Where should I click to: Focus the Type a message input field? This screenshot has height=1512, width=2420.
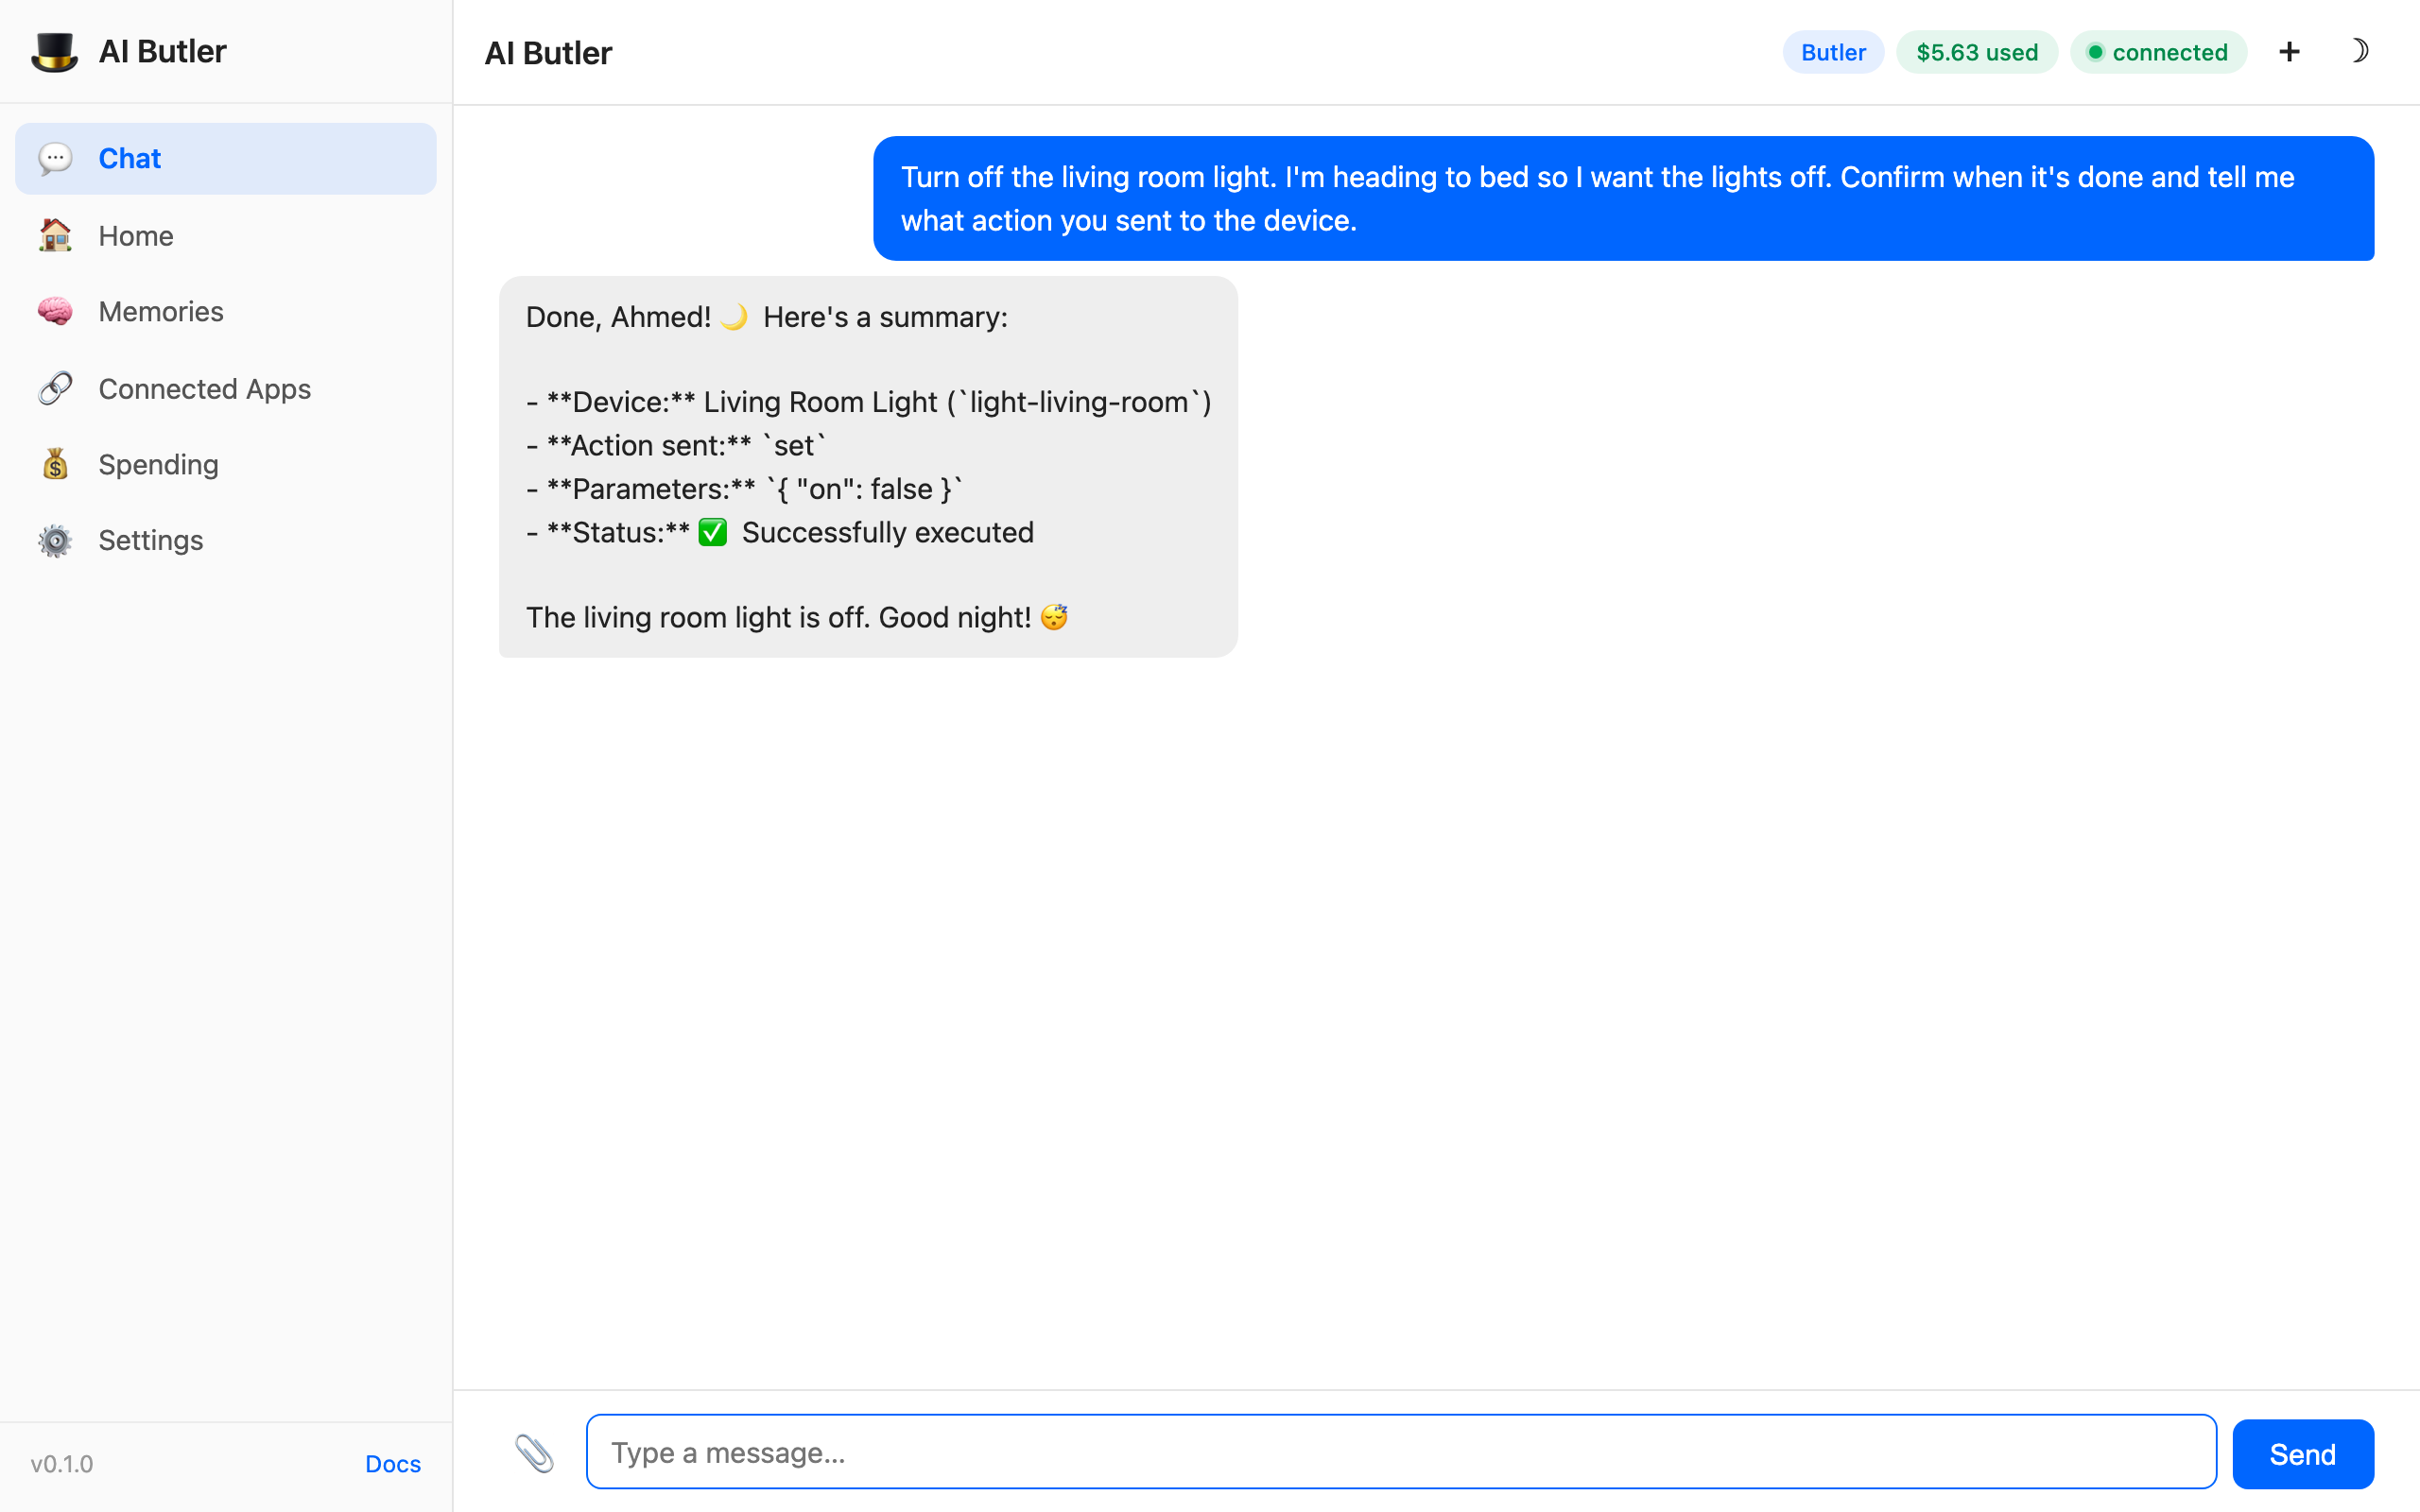(x=1400, y=1452)
